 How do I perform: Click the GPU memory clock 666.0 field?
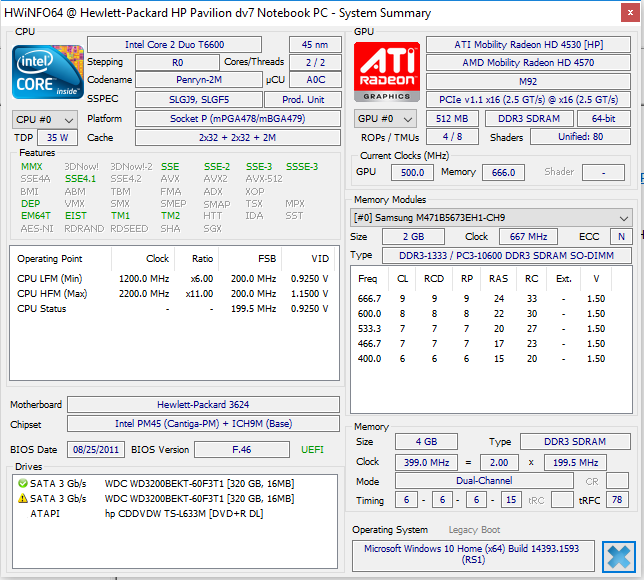click(504, 173)
